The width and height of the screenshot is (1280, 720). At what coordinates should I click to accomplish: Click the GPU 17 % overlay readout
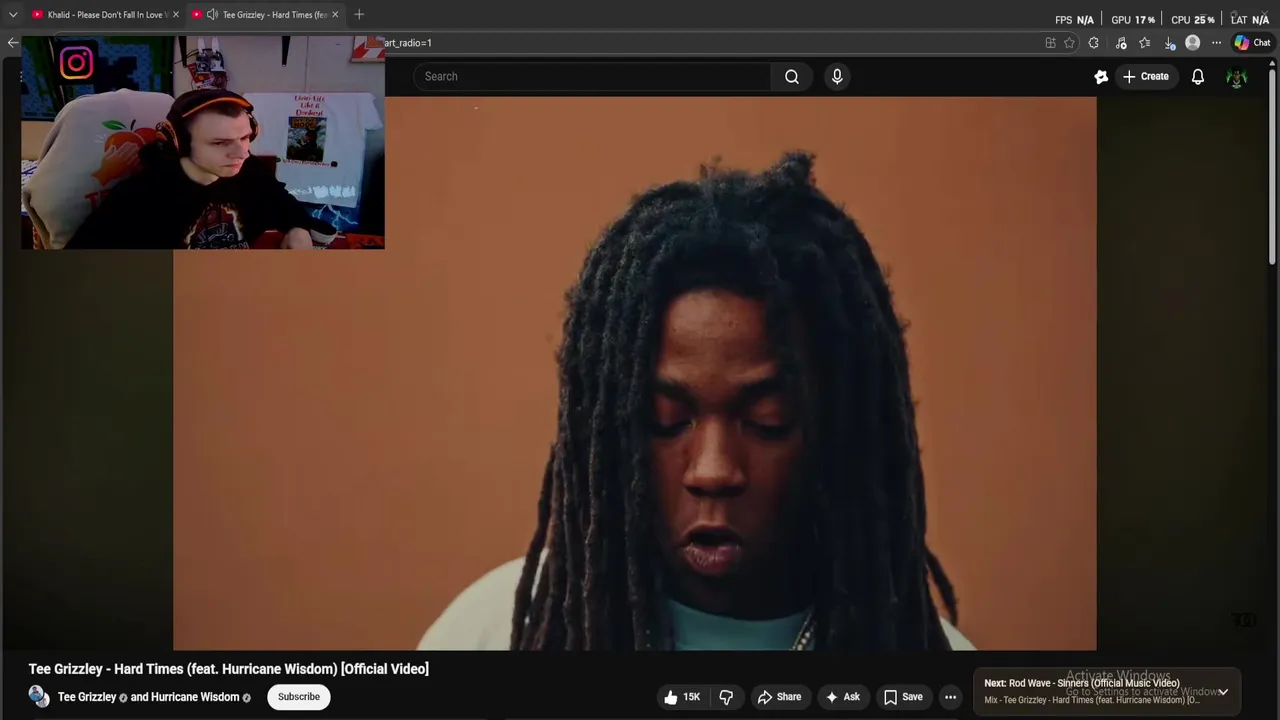coord(1133,20)
